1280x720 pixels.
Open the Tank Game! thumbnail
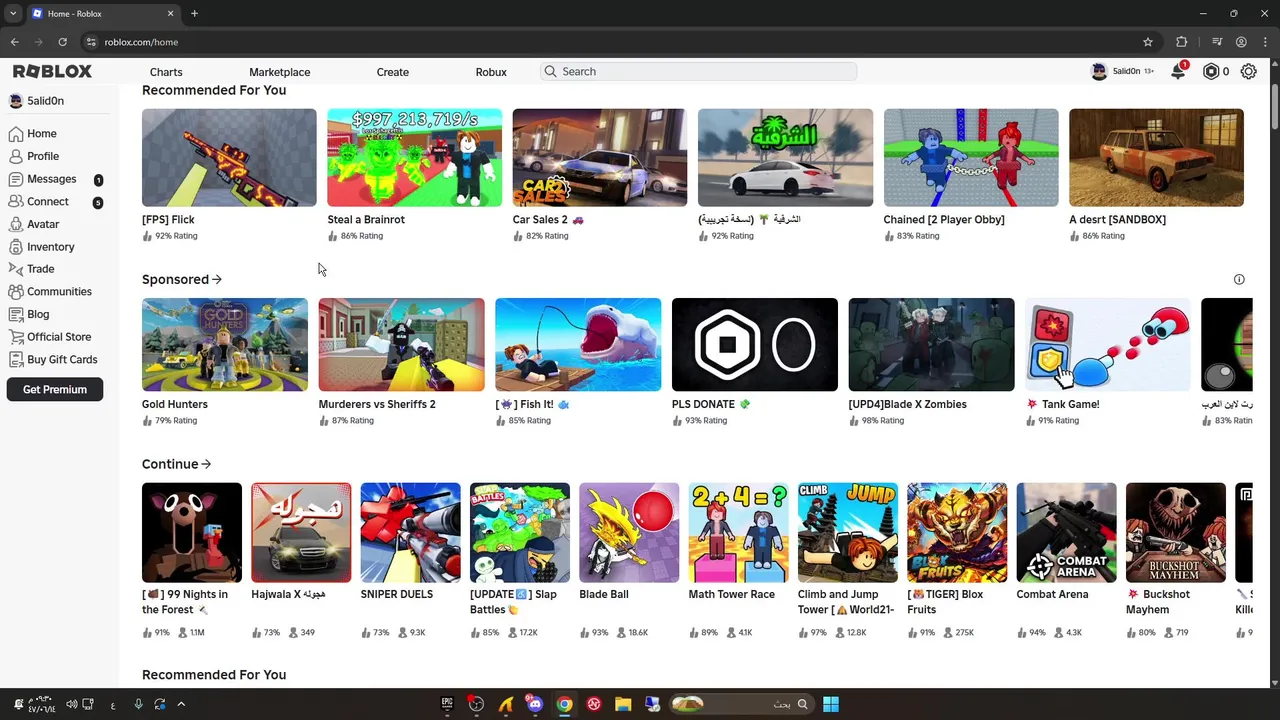coord(1108,345)
